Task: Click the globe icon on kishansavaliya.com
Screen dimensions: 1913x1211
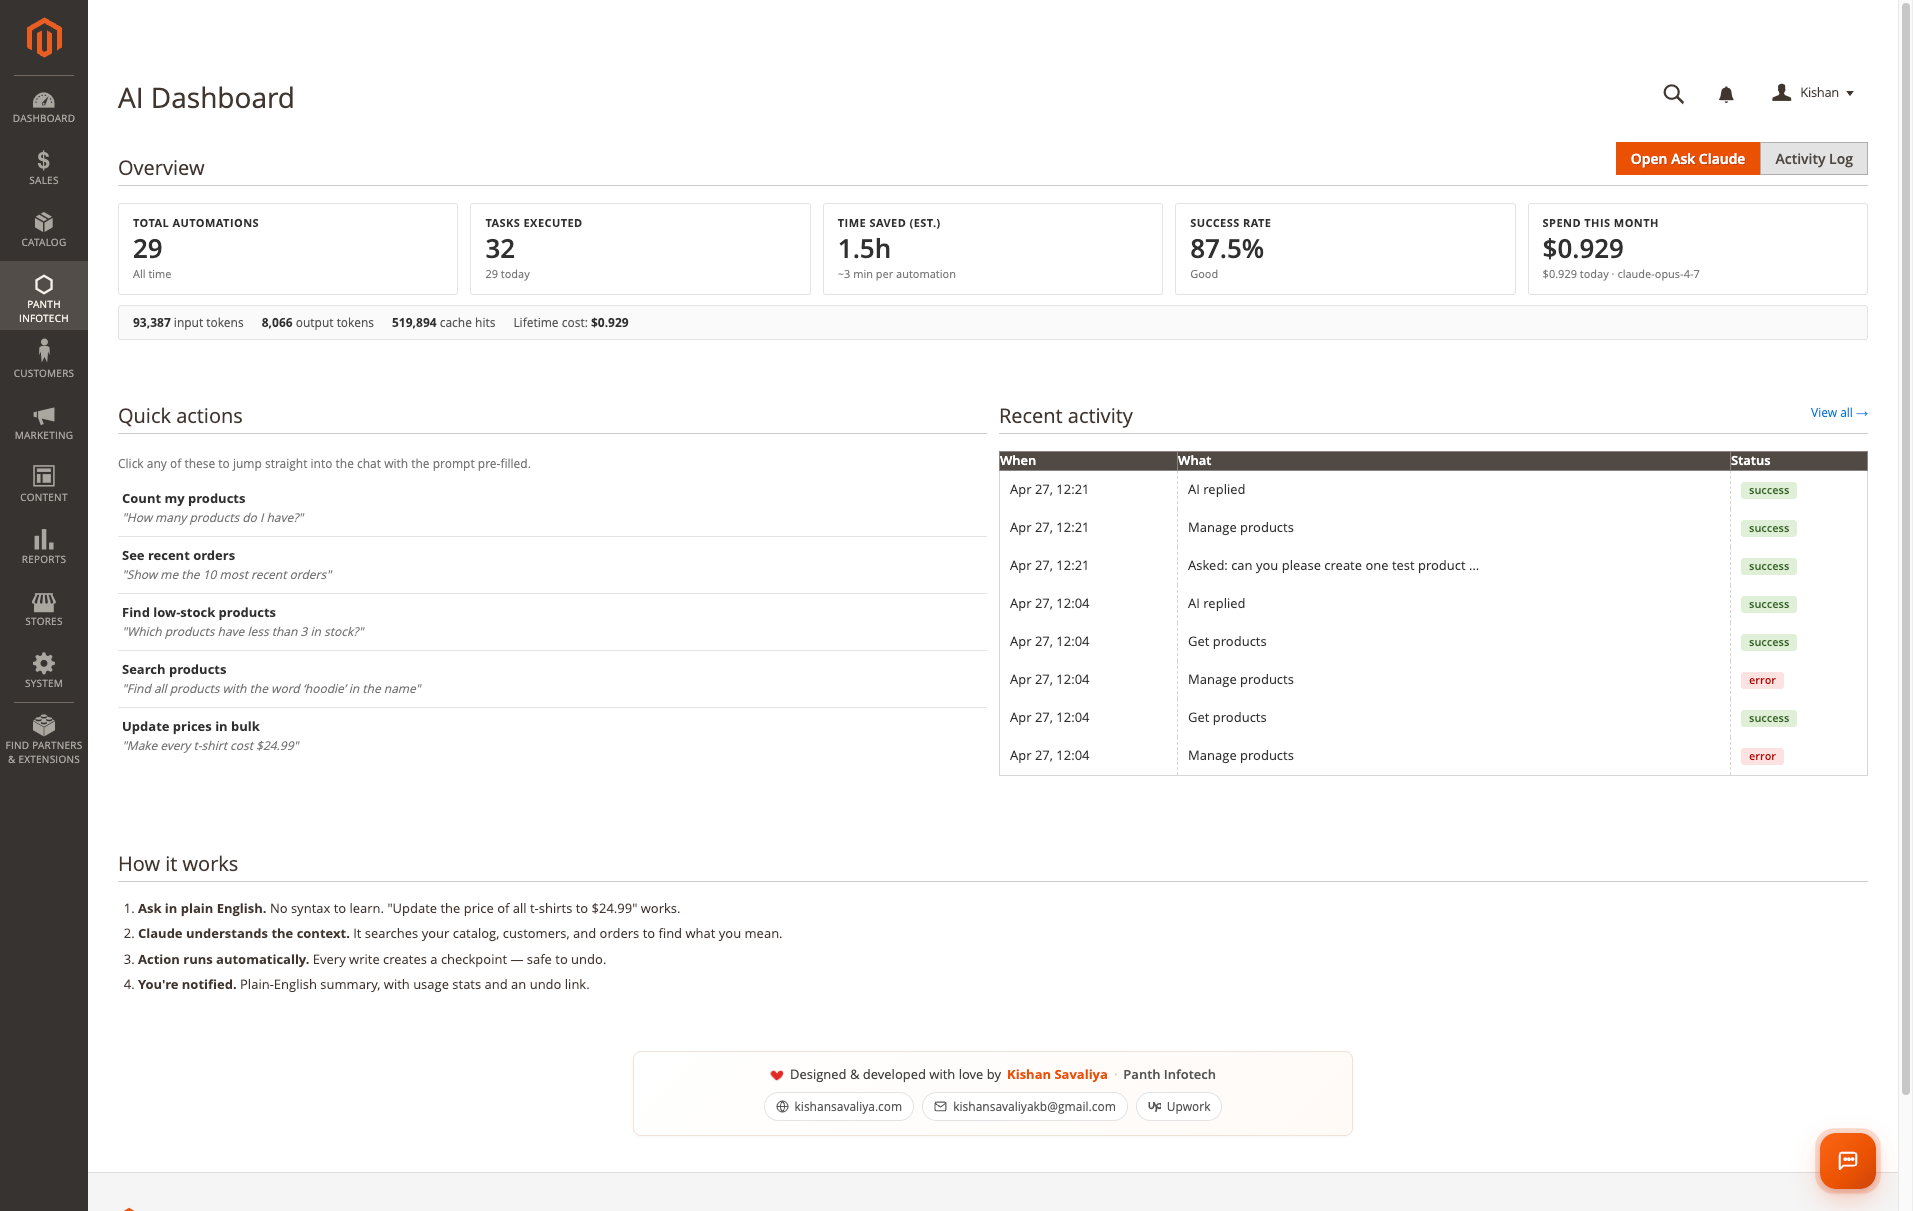Action: click(782, 1107)
